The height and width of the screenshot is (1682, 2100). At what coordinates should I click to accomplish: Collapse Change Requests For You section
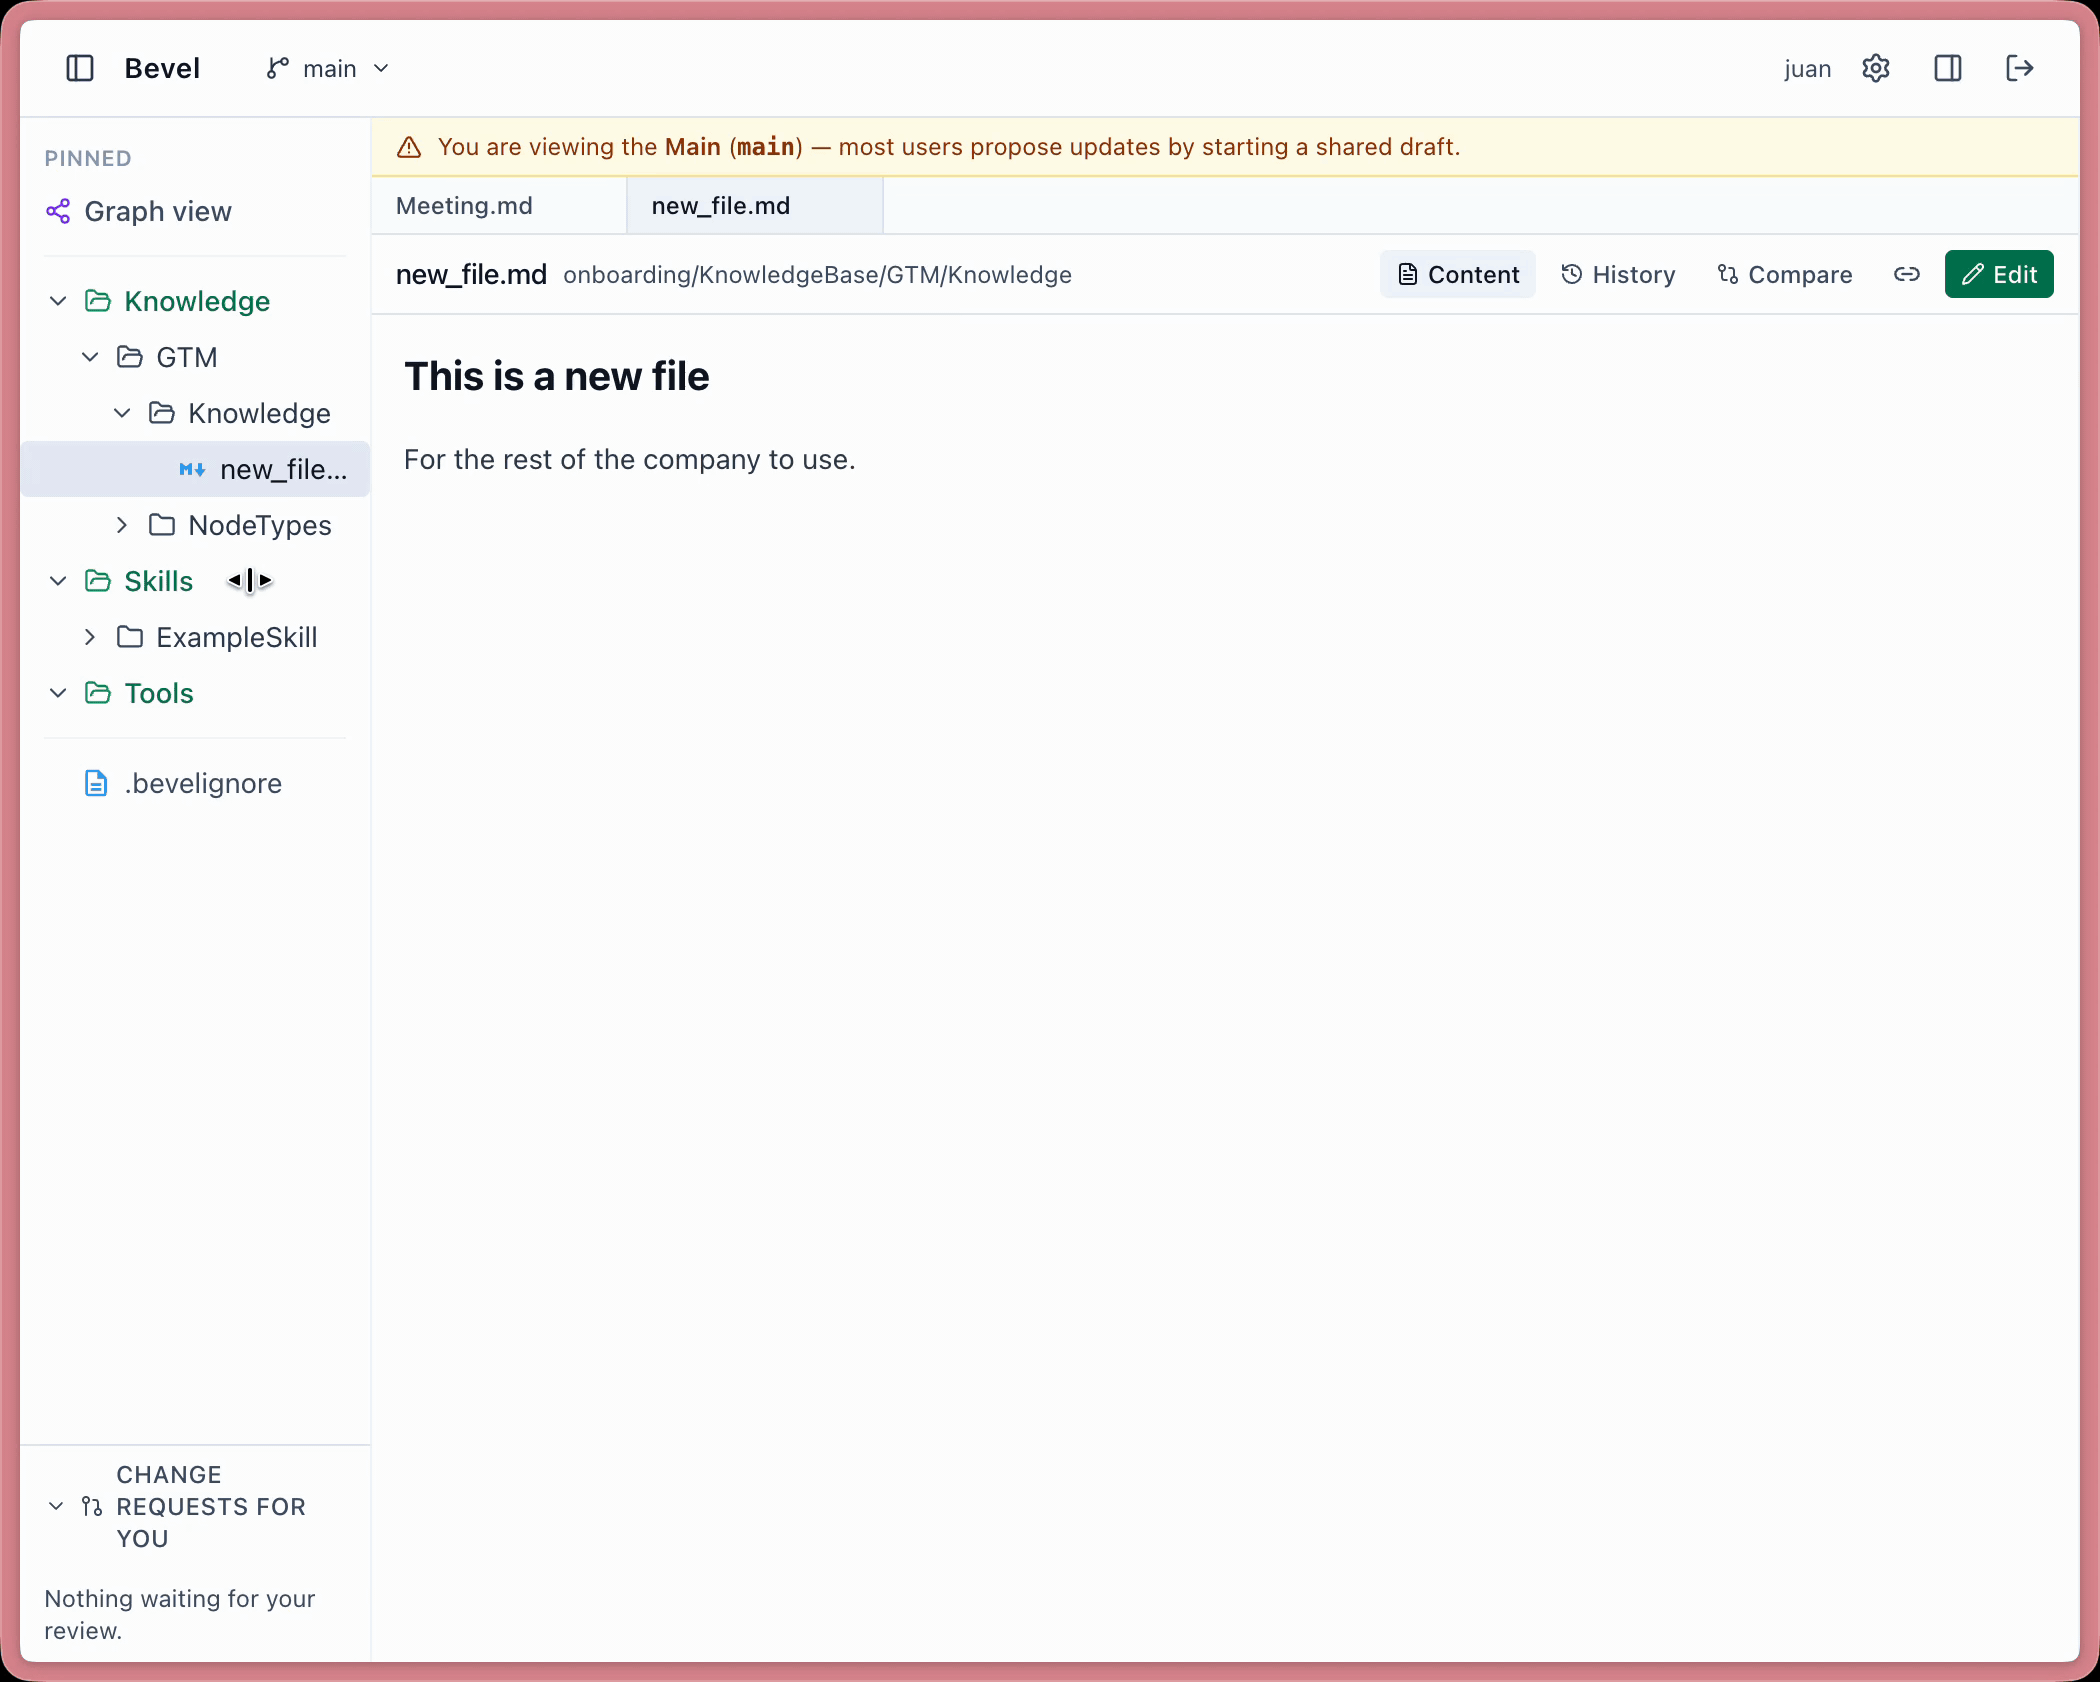pyautogui.click(x=56, y=1506)
